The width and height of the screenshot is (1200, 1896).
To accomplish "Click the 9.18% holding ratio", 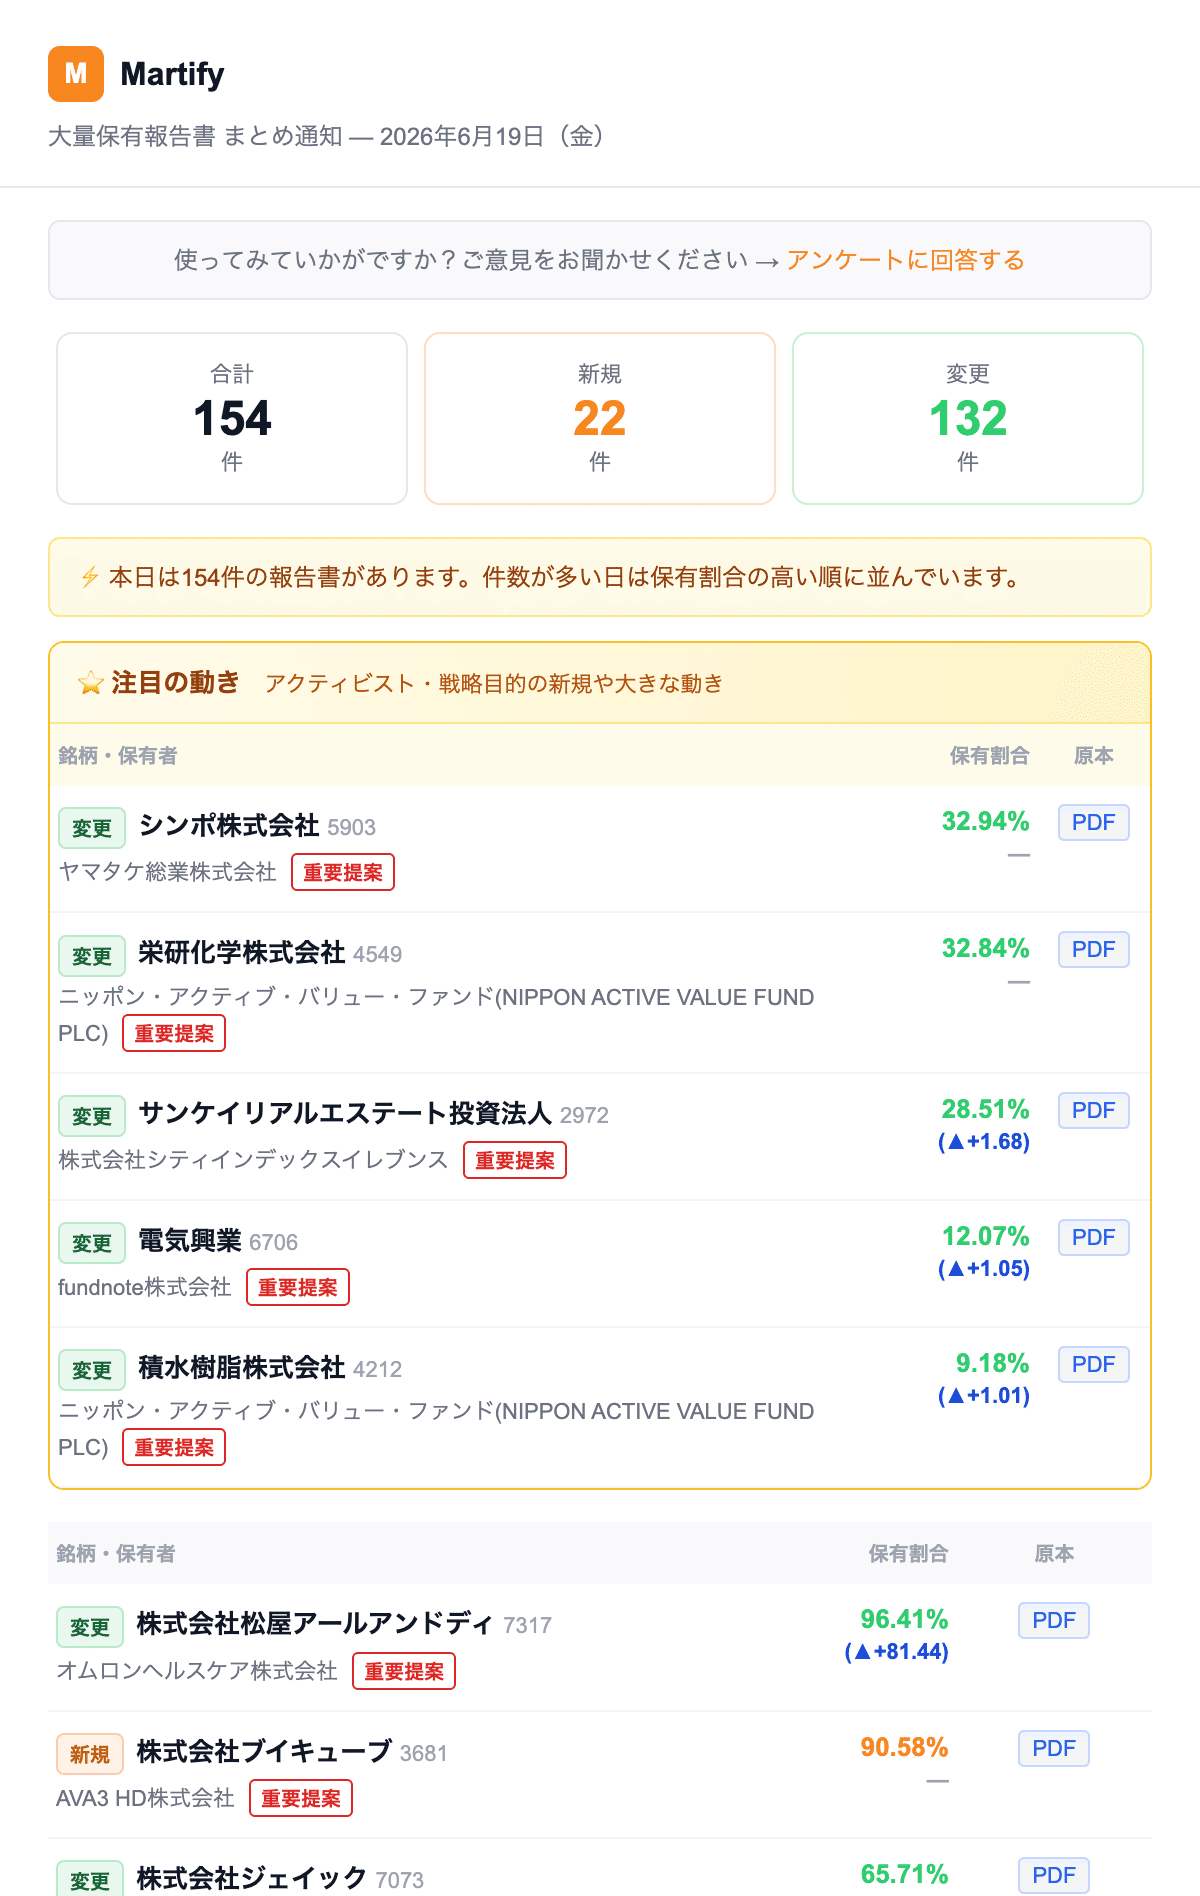I will pos(993,1363).
